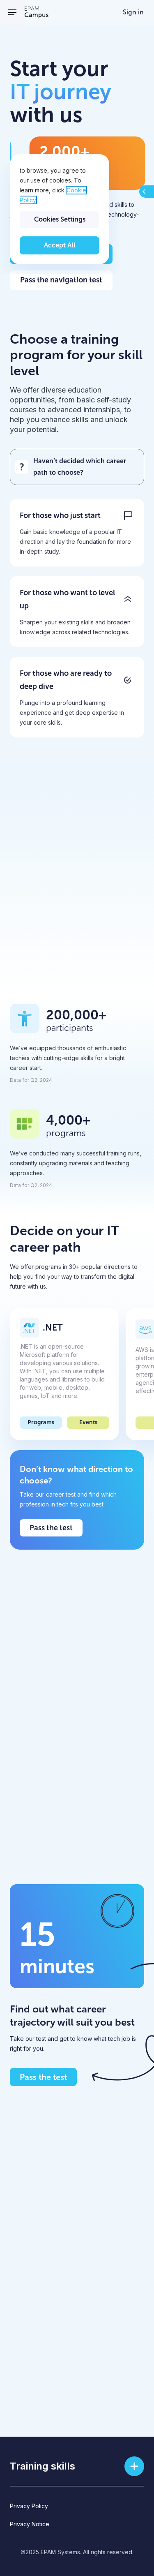Open the hamburger navigation menu
The height and width of the screenshot is (2576, 154).
pos(12,12)
